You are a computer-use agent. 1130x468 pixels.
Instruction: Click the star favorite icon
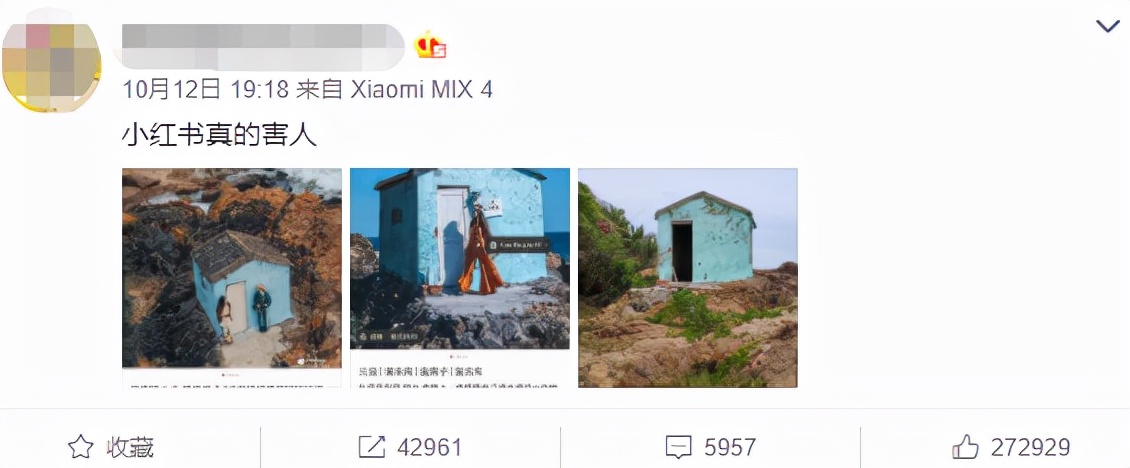click(x=81, y=448)
